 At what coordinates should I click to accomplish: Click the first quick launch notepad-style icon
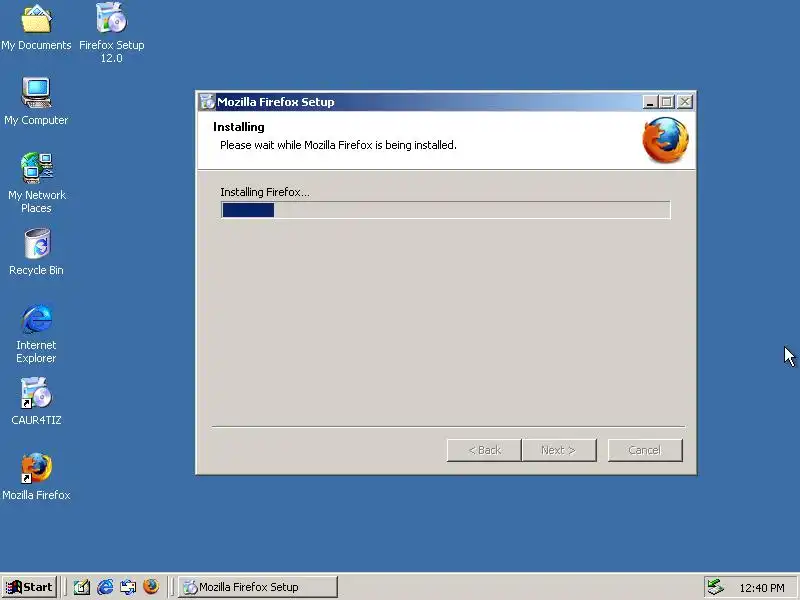(82, 587)
